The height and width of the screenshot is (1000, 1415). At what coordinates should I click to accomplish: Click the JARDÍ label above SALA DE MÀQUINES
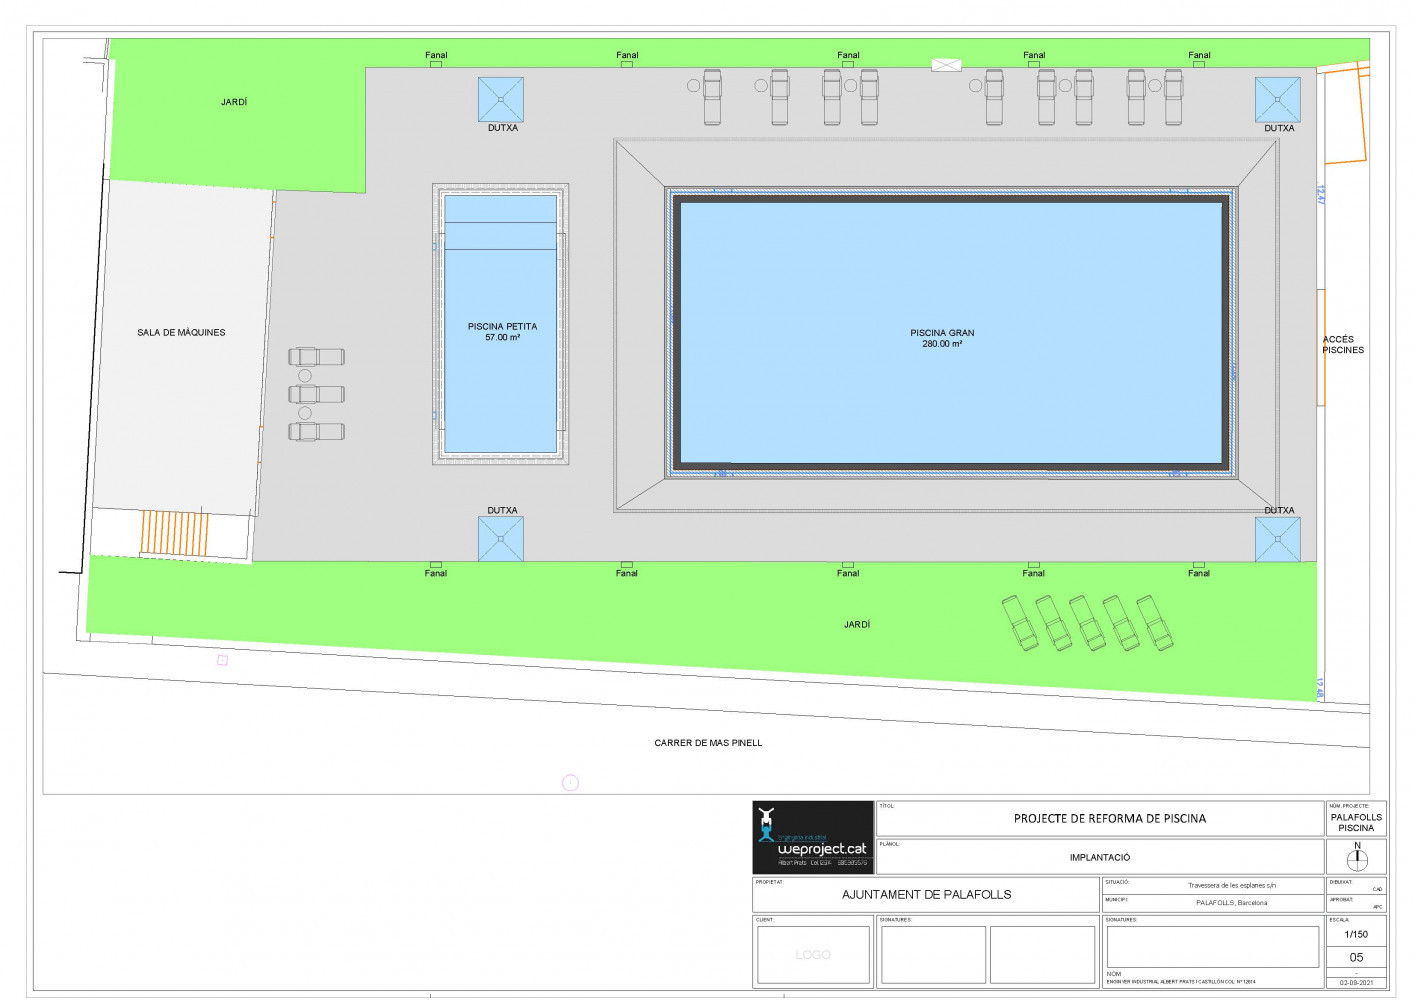tap(234, 102)
